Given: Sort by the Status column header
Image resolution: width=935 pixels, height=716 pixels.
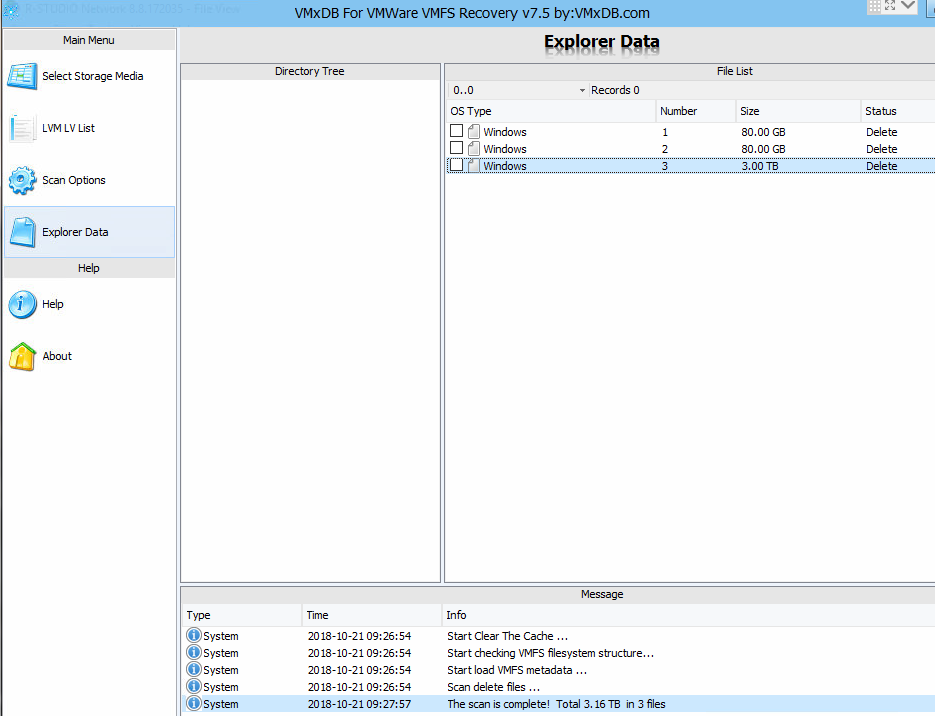Looking at the screenshot, I should (898, 111).
